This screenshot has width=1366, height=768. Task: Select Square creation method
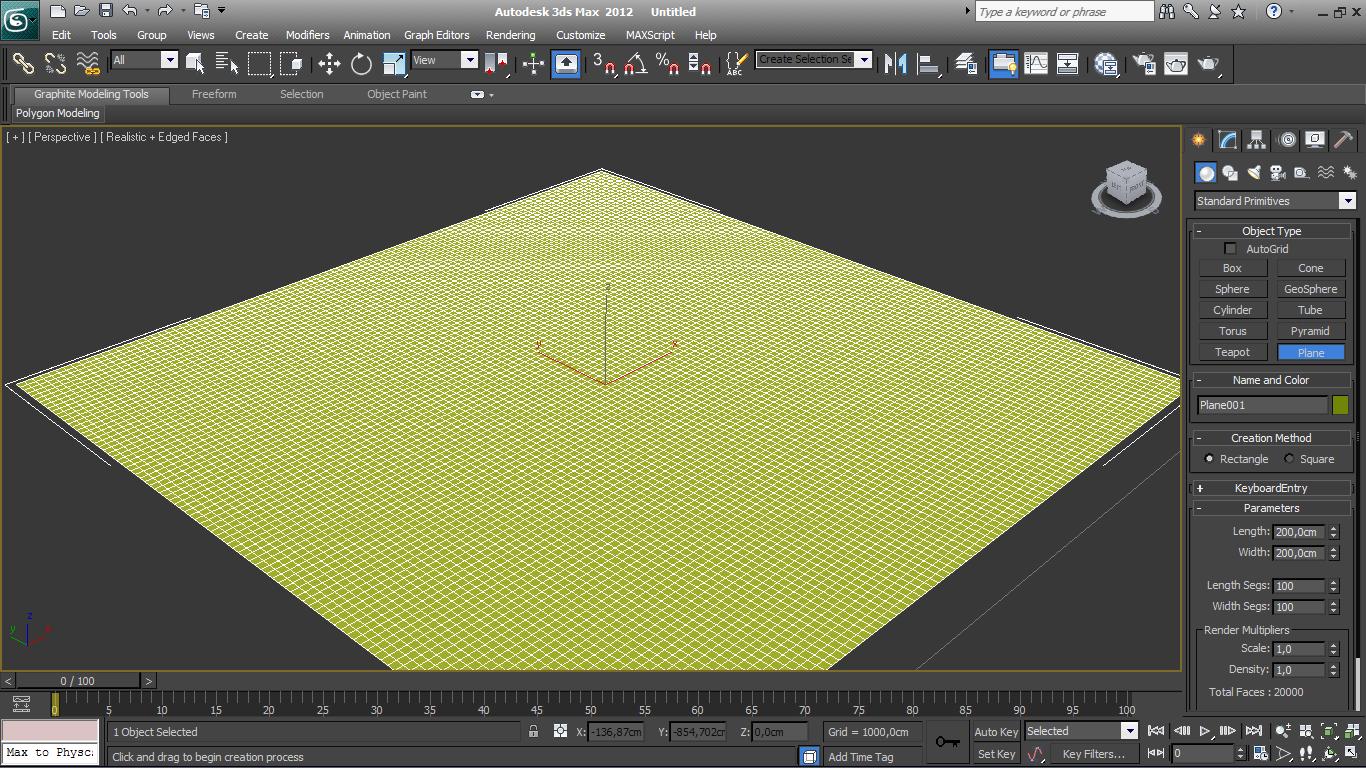tap(1289, 459)
